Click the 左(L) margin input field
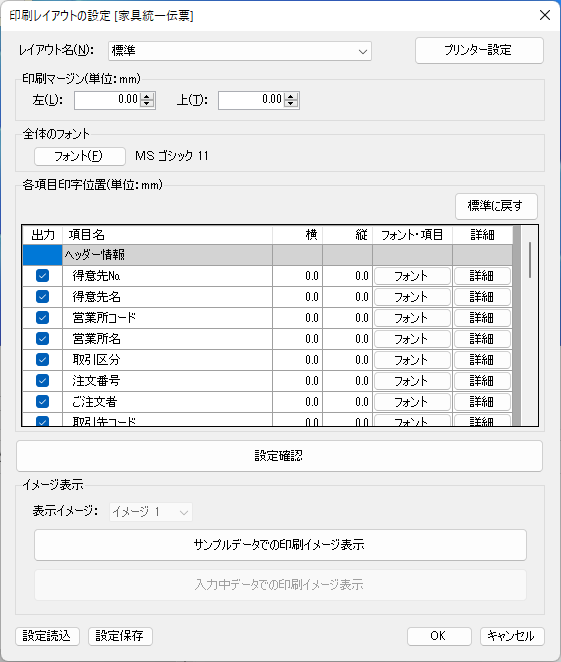 pos(108,100)
